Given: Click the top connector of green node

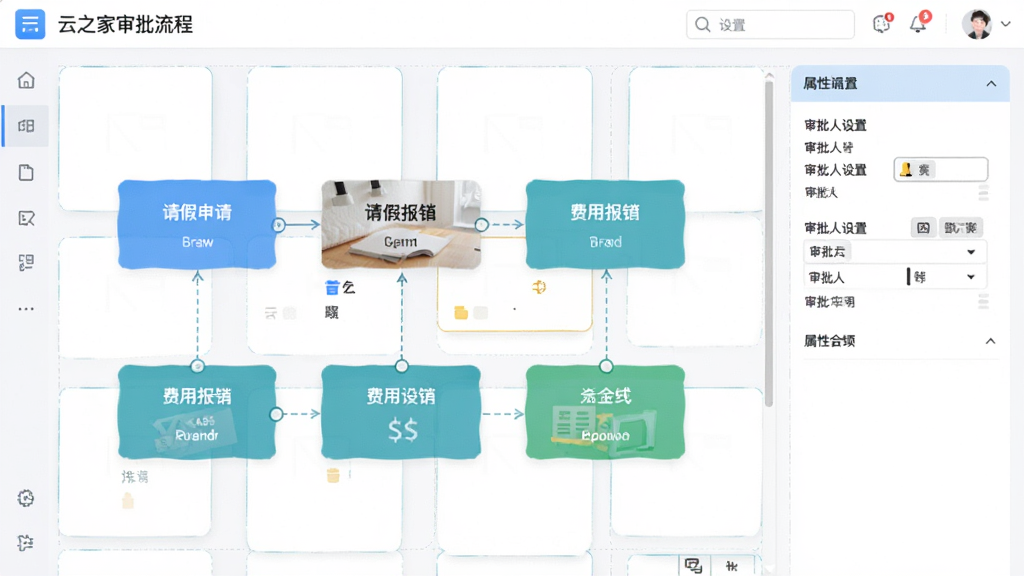Looking at the screenshot, I should click(606, 366).
